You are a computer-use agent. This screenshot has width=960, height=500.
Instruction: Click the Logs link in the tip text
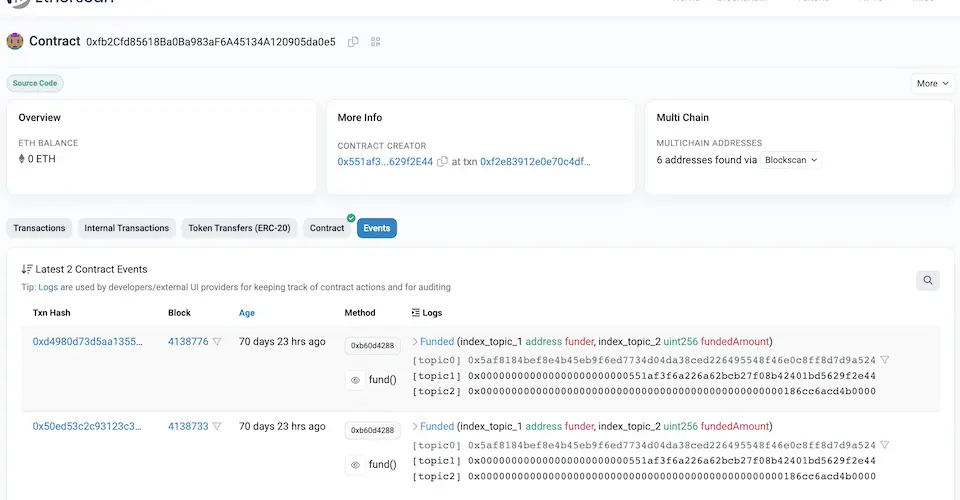click(x=48, y=287)
